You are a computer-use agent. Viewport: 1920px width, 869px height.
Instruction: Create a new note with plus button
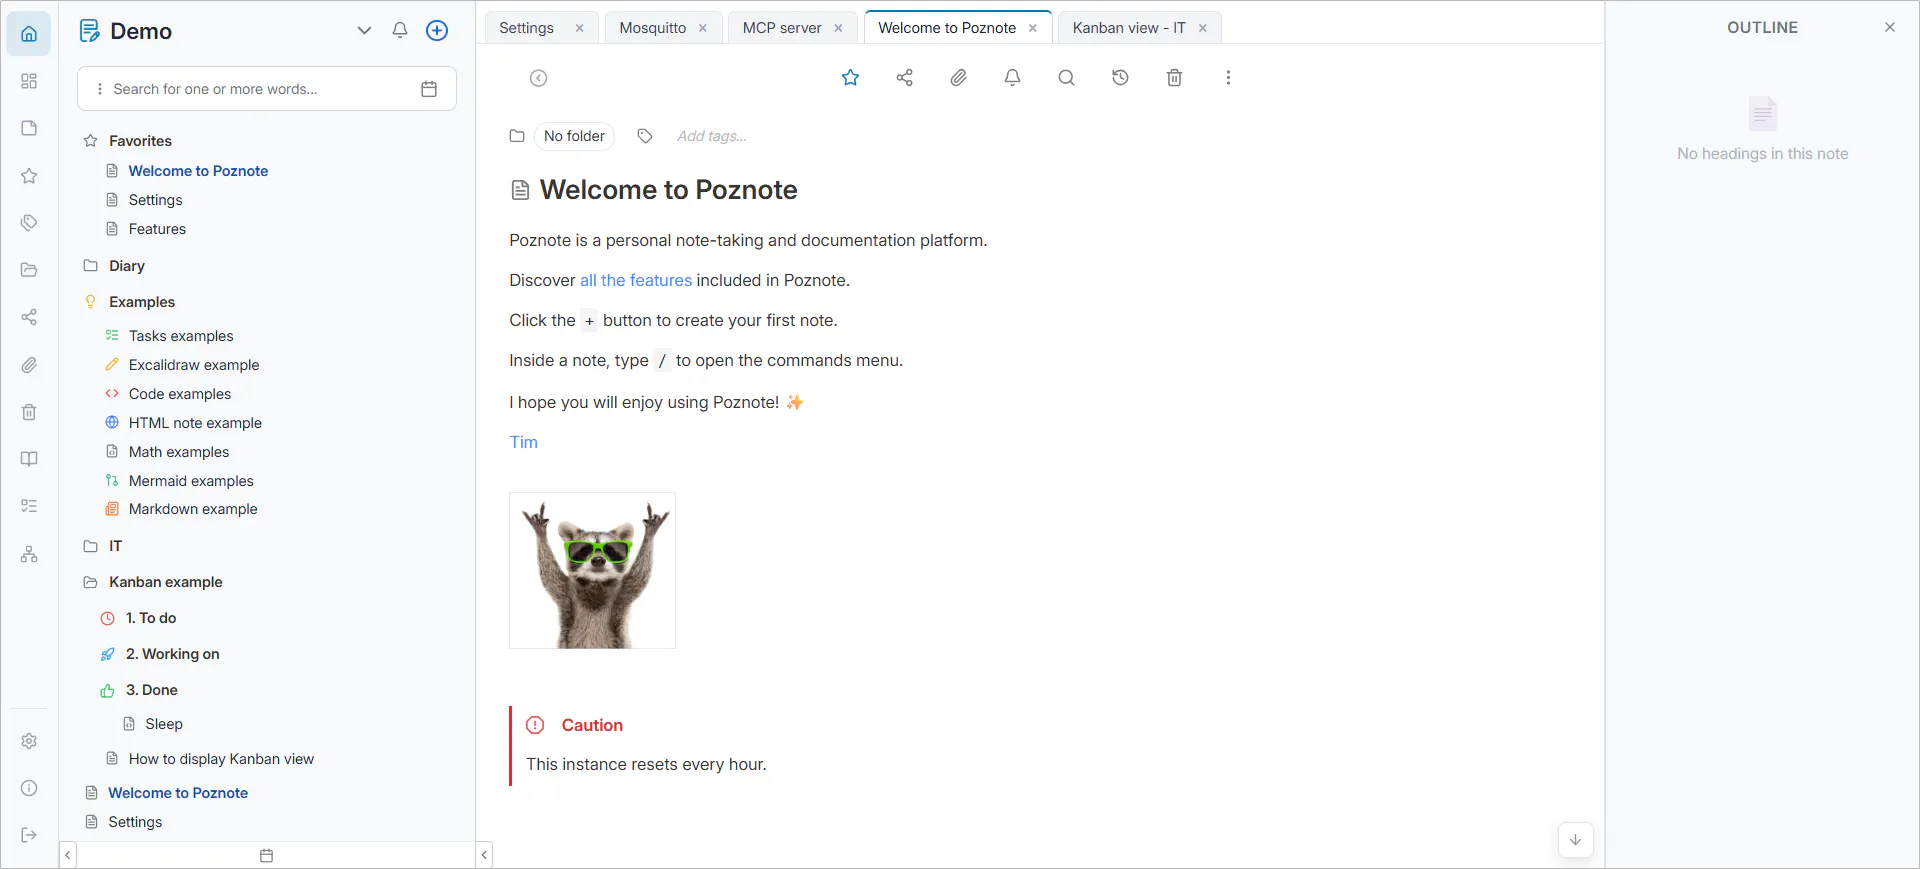coord(437,30)
